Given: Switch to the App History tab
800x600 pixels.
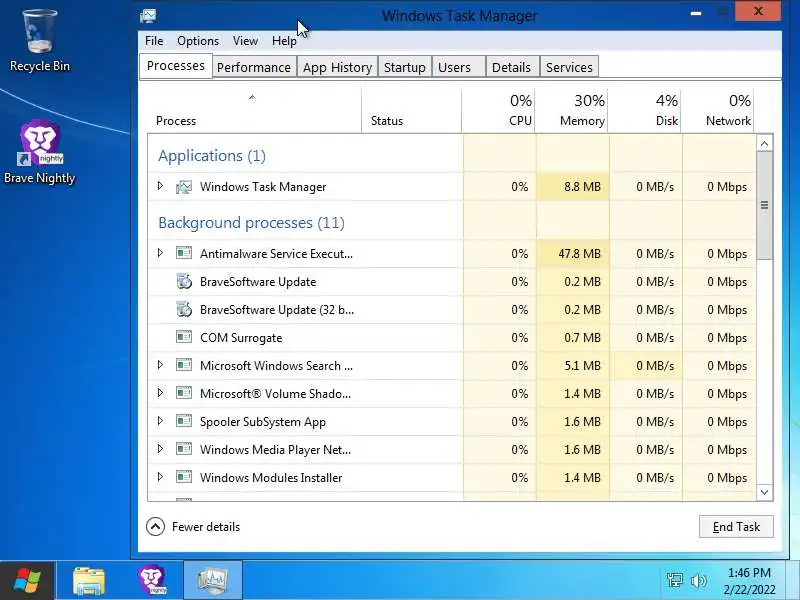Looking at the screenshot, I should coord(337,67).
